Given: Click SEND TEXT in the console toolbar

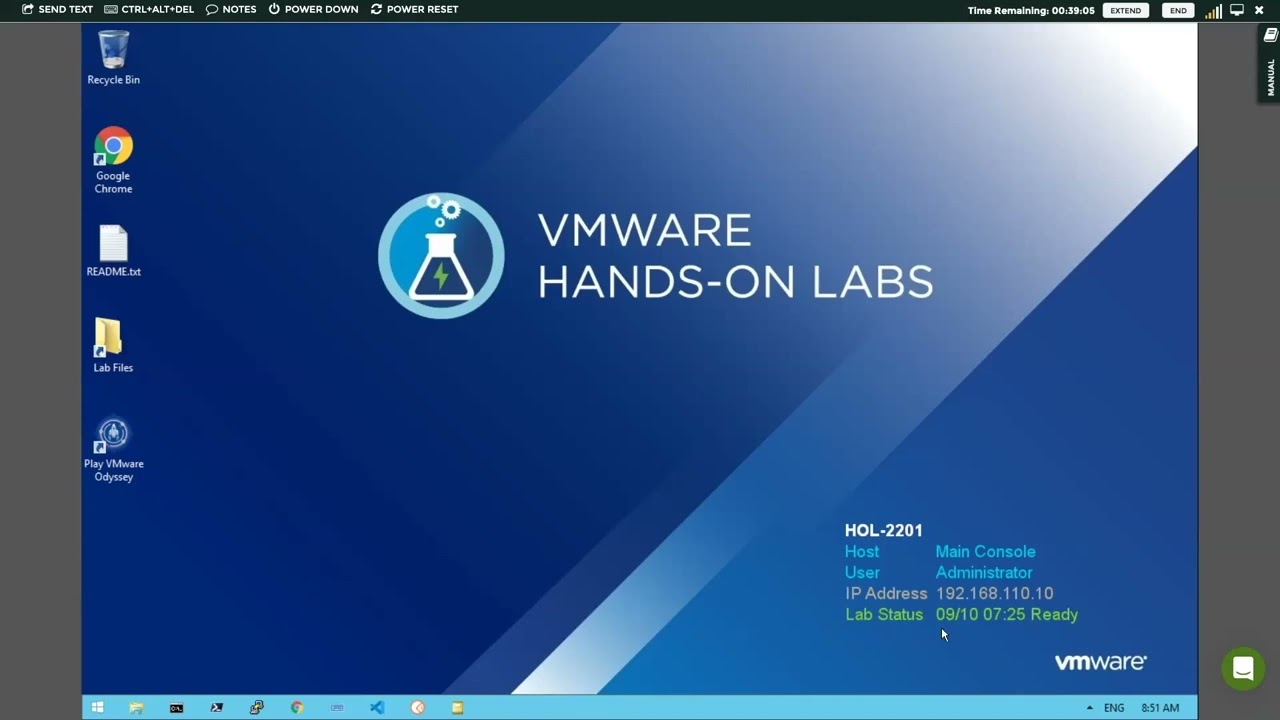Looking at the screenshot, I should click(x=60, y=10).
